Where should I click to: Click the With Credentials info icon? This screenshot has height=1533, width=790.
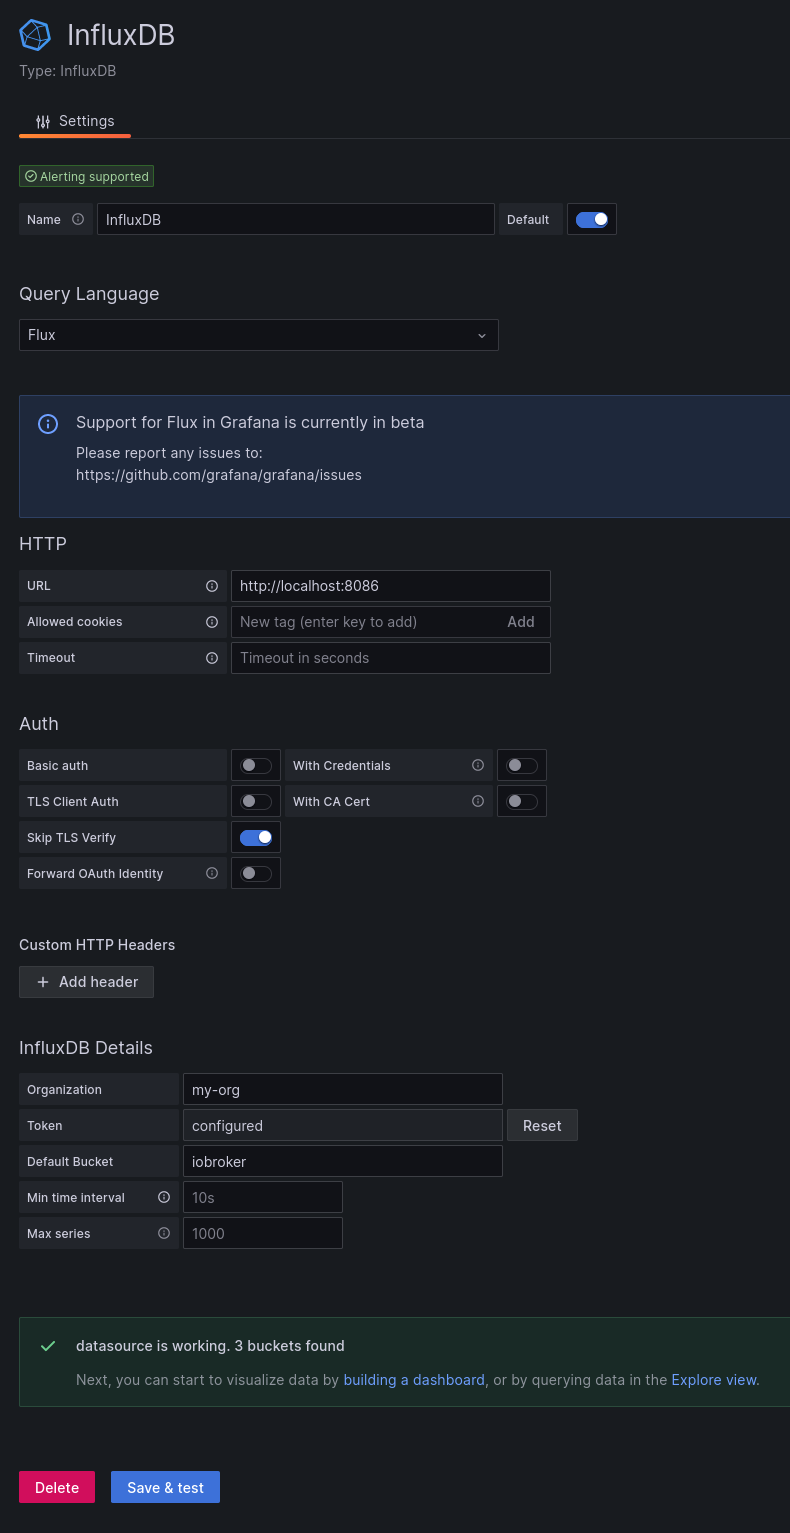(478, 765)
